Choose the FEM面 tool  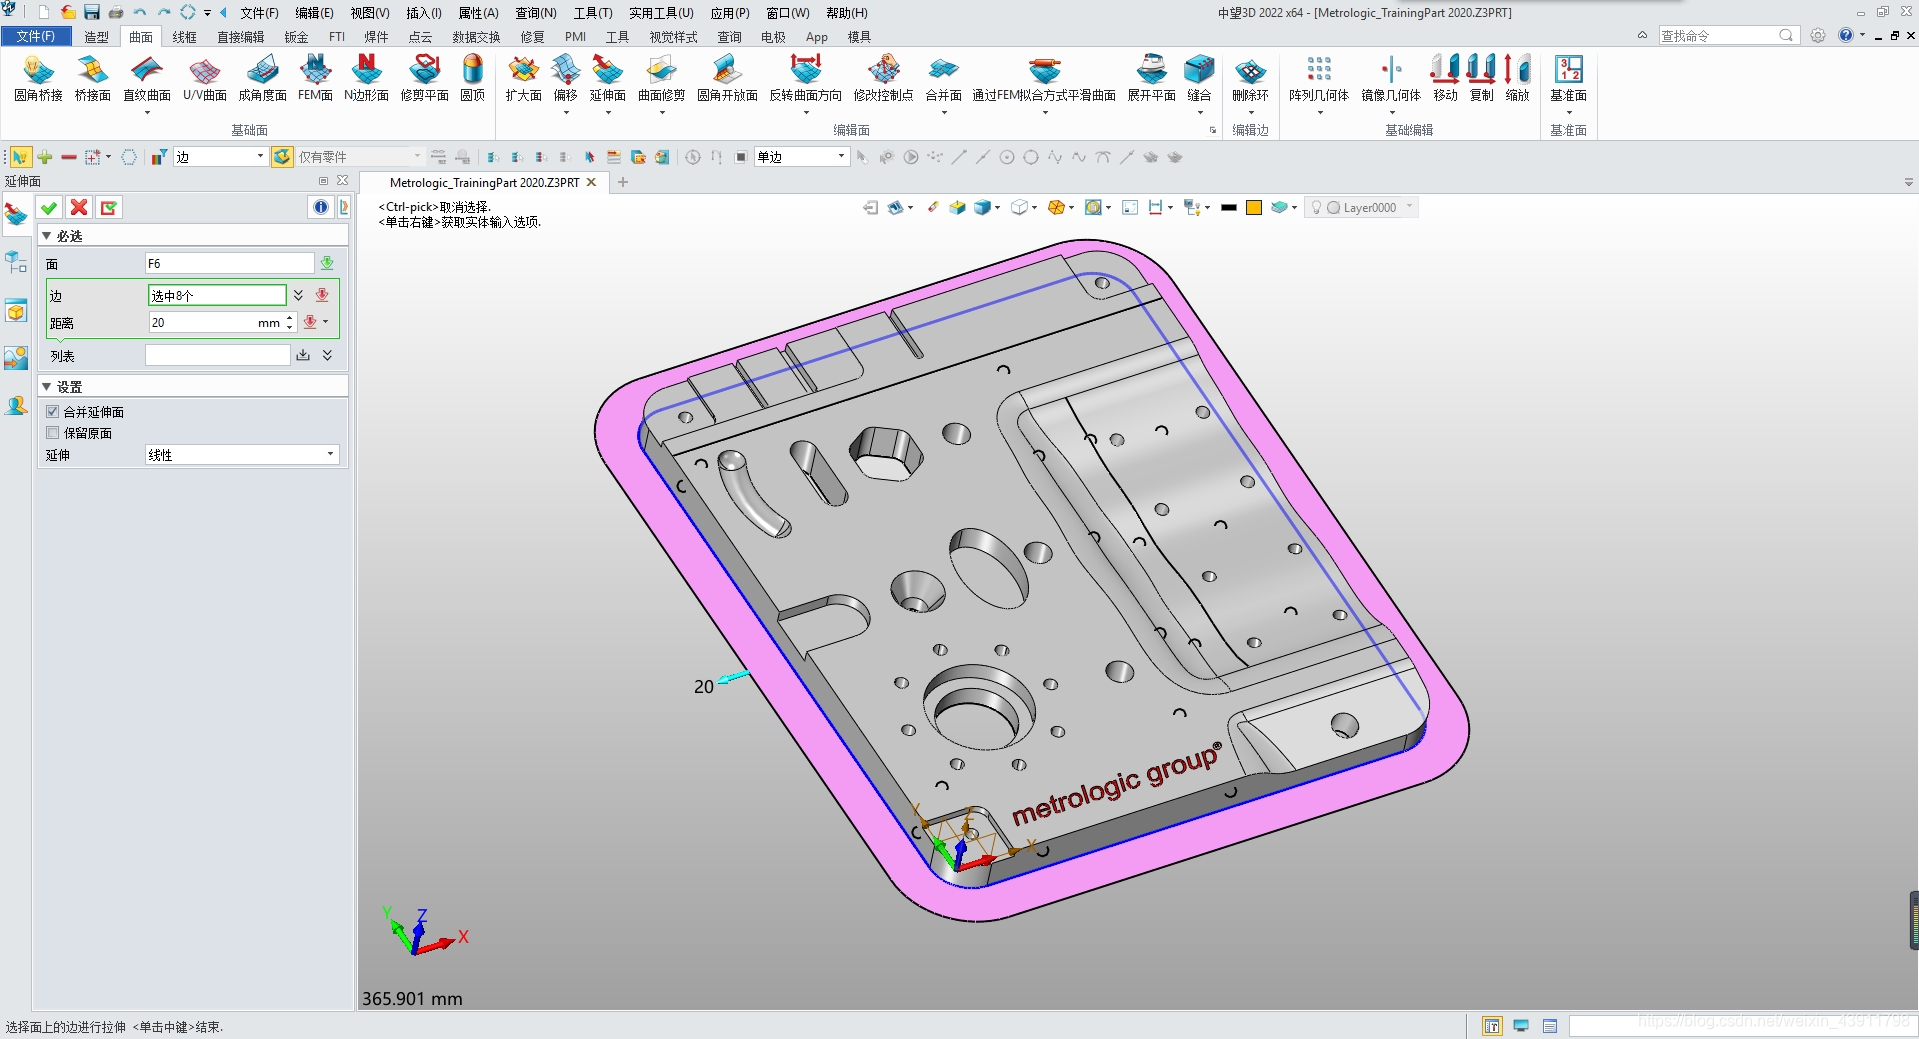315,78
